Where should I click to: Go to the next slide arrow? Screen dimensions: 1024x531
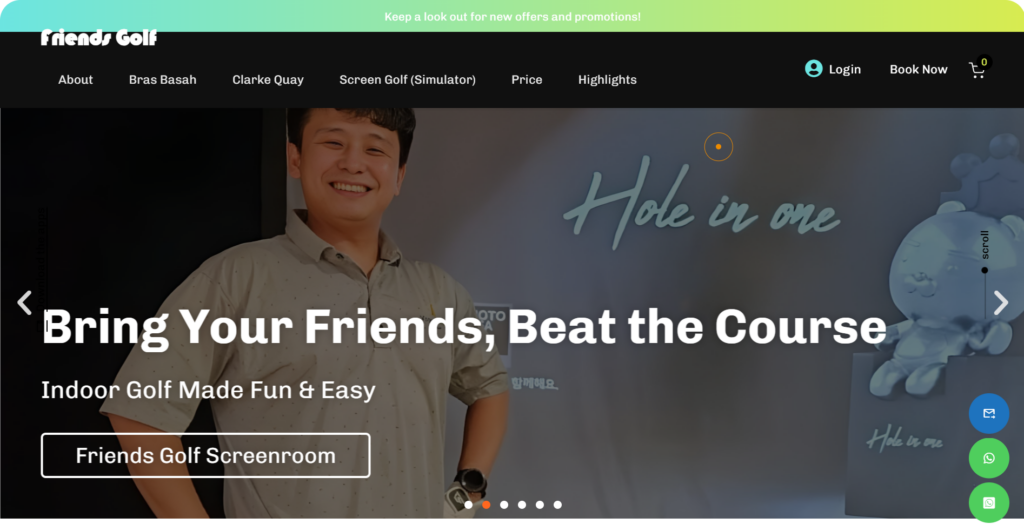pos(1000,302)
